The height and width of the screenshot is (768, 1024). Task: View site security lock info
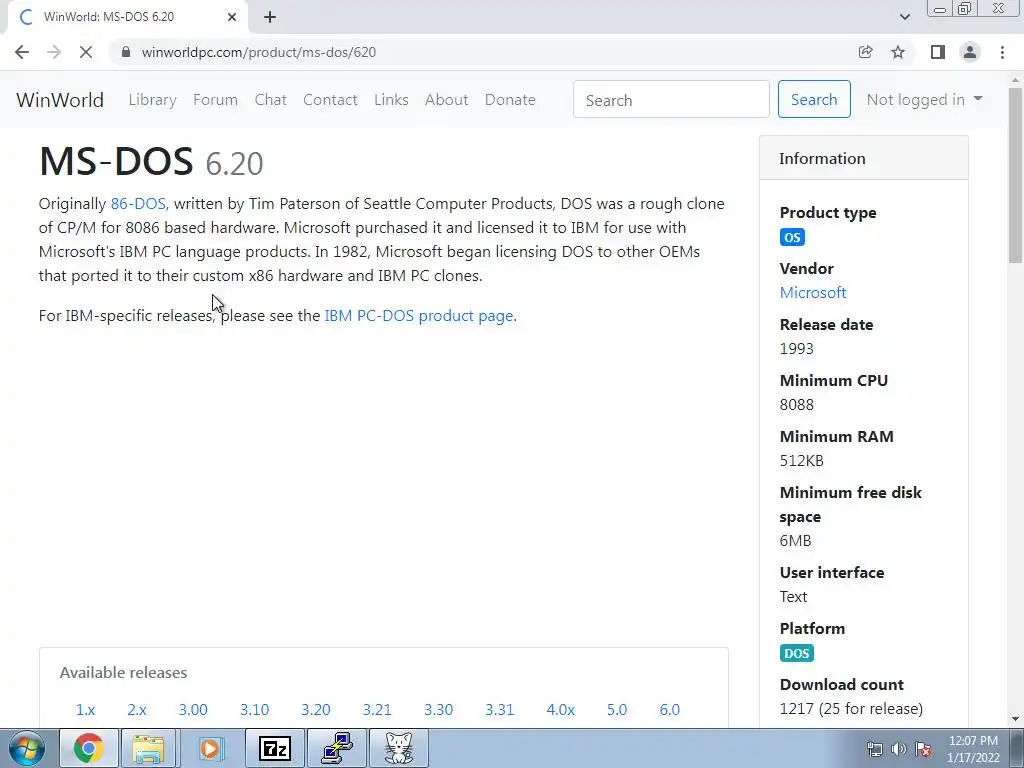[126, 52]
